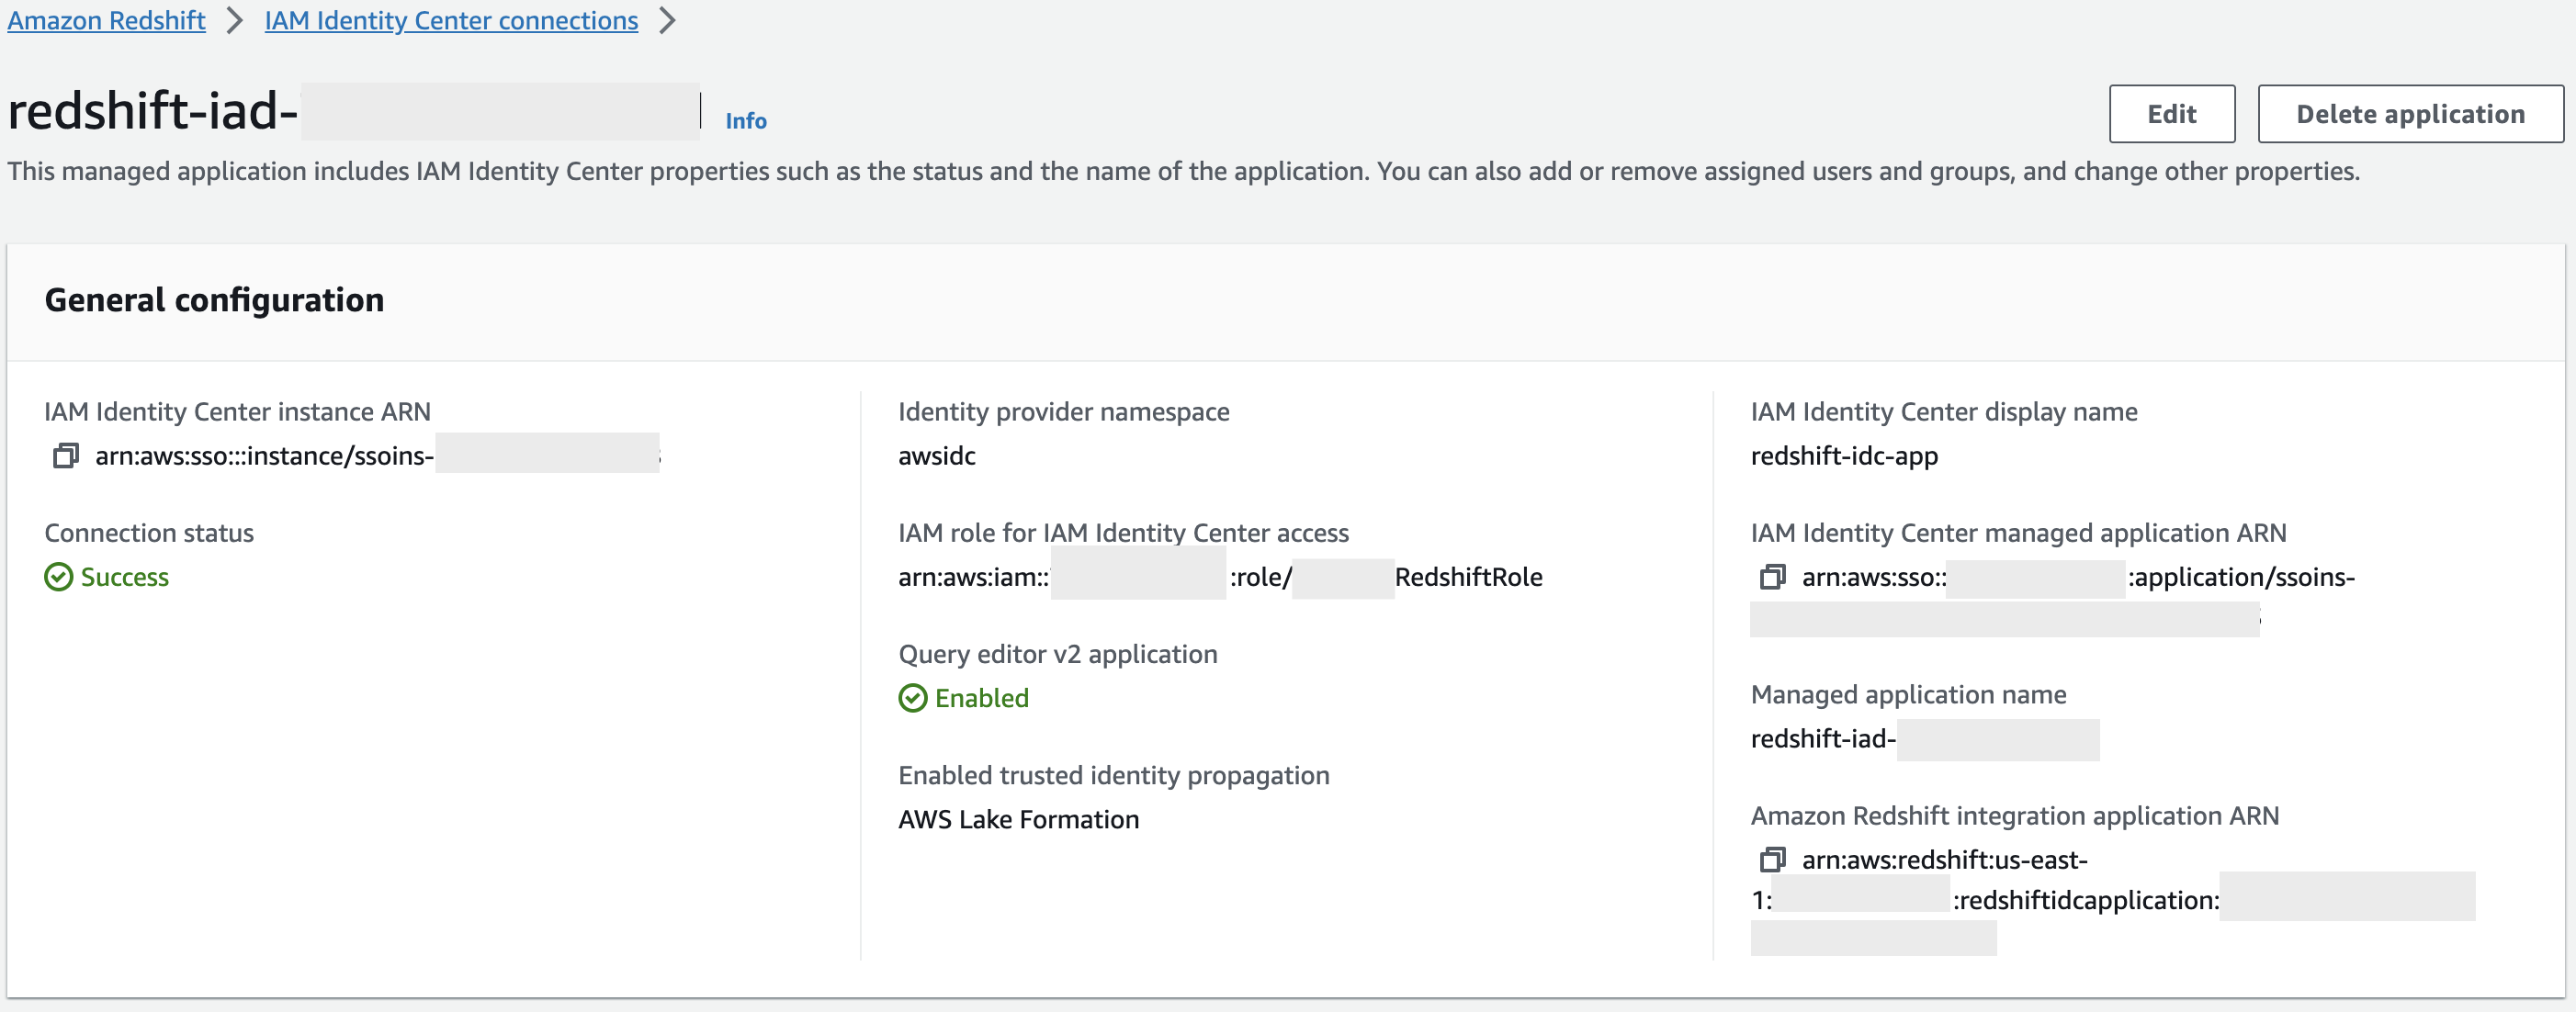Image resolution: width=2576 pixels, height=1012 pixels.
Task: Click the Enabled checkmark under Query editor v2
Action: 912,698
